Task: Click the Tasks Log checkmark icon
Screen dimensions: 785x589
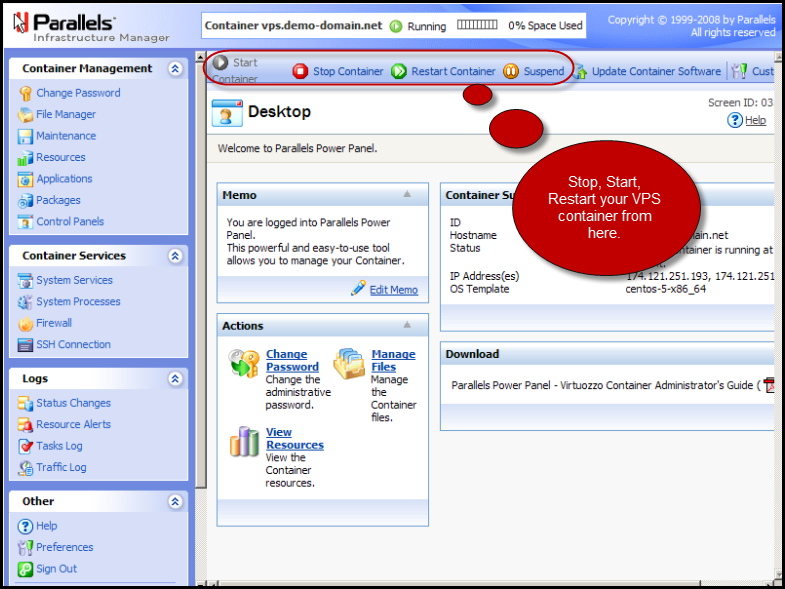Action: click(x=25, y=446)
